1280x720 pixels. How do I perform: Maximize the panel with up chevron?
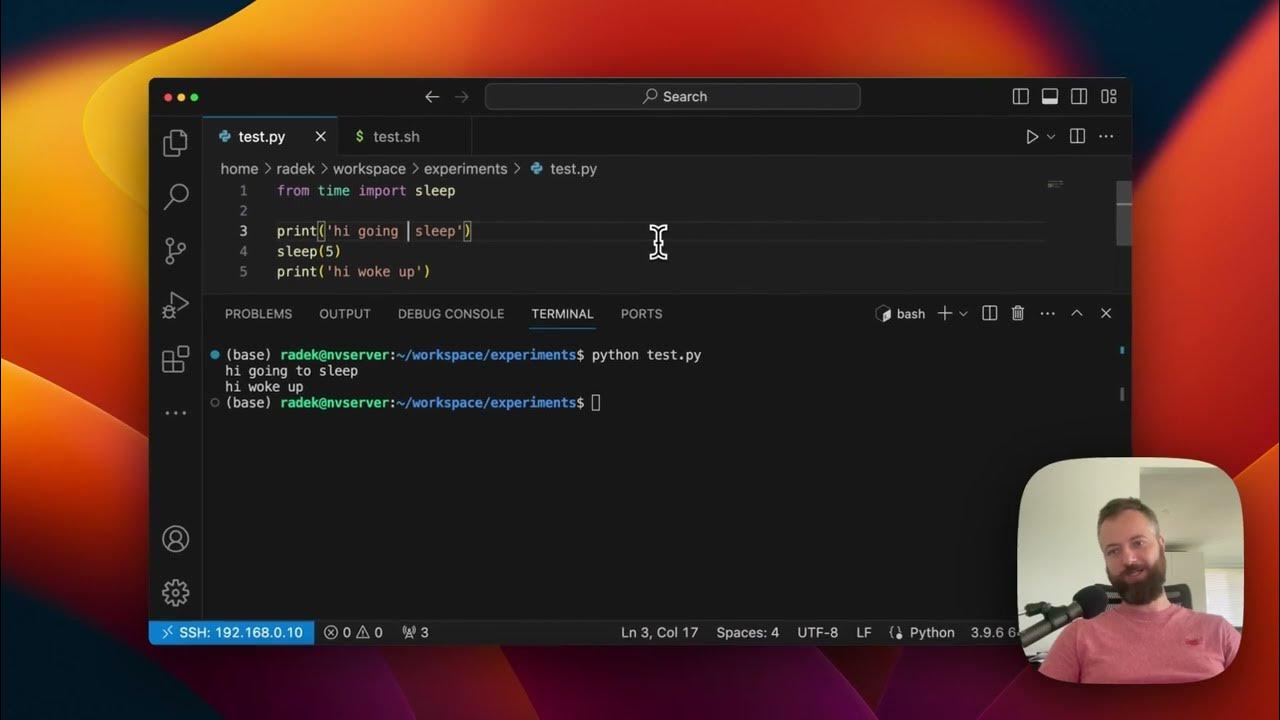pyautogui.click(x=1077, y=314)
